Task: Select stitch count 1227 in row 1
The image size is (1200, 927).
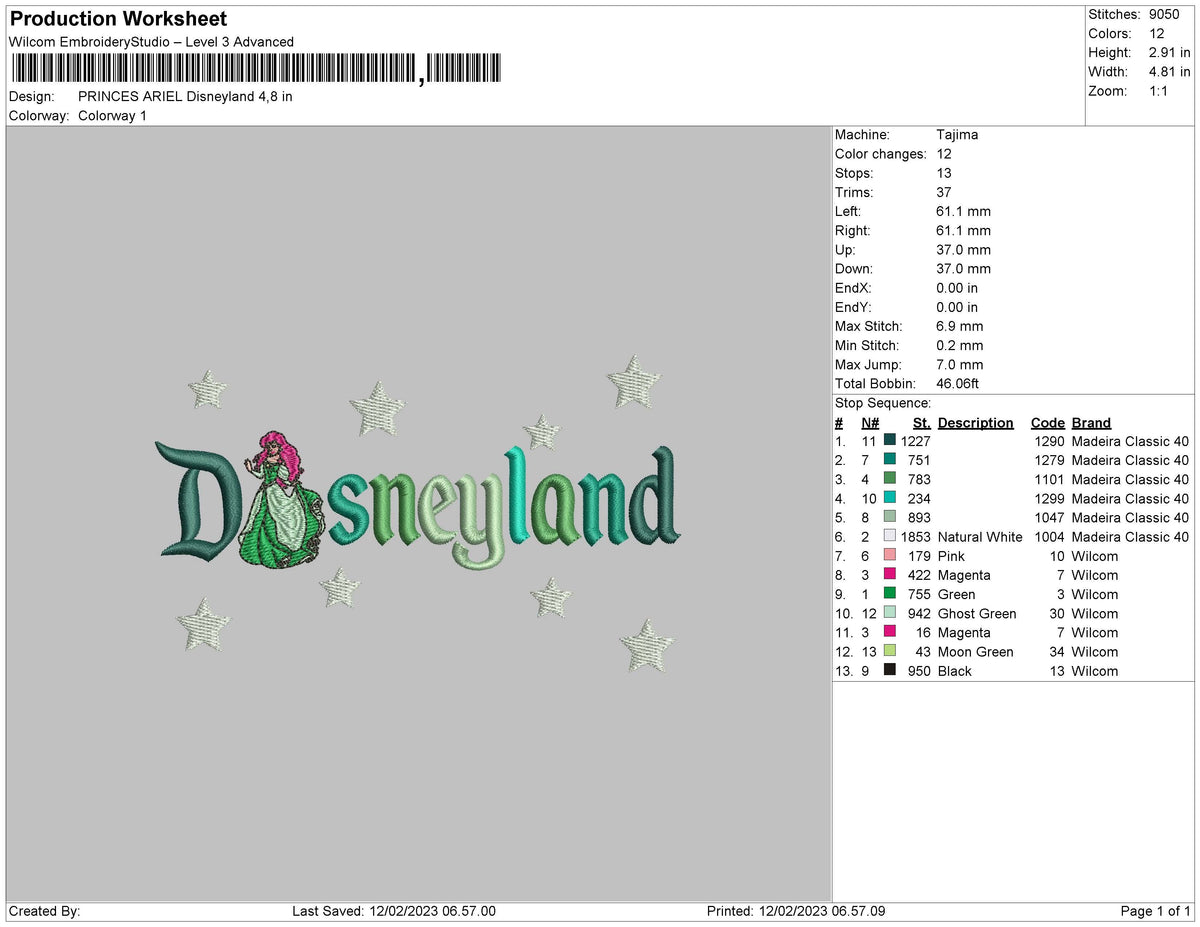Action: point(915,441)
